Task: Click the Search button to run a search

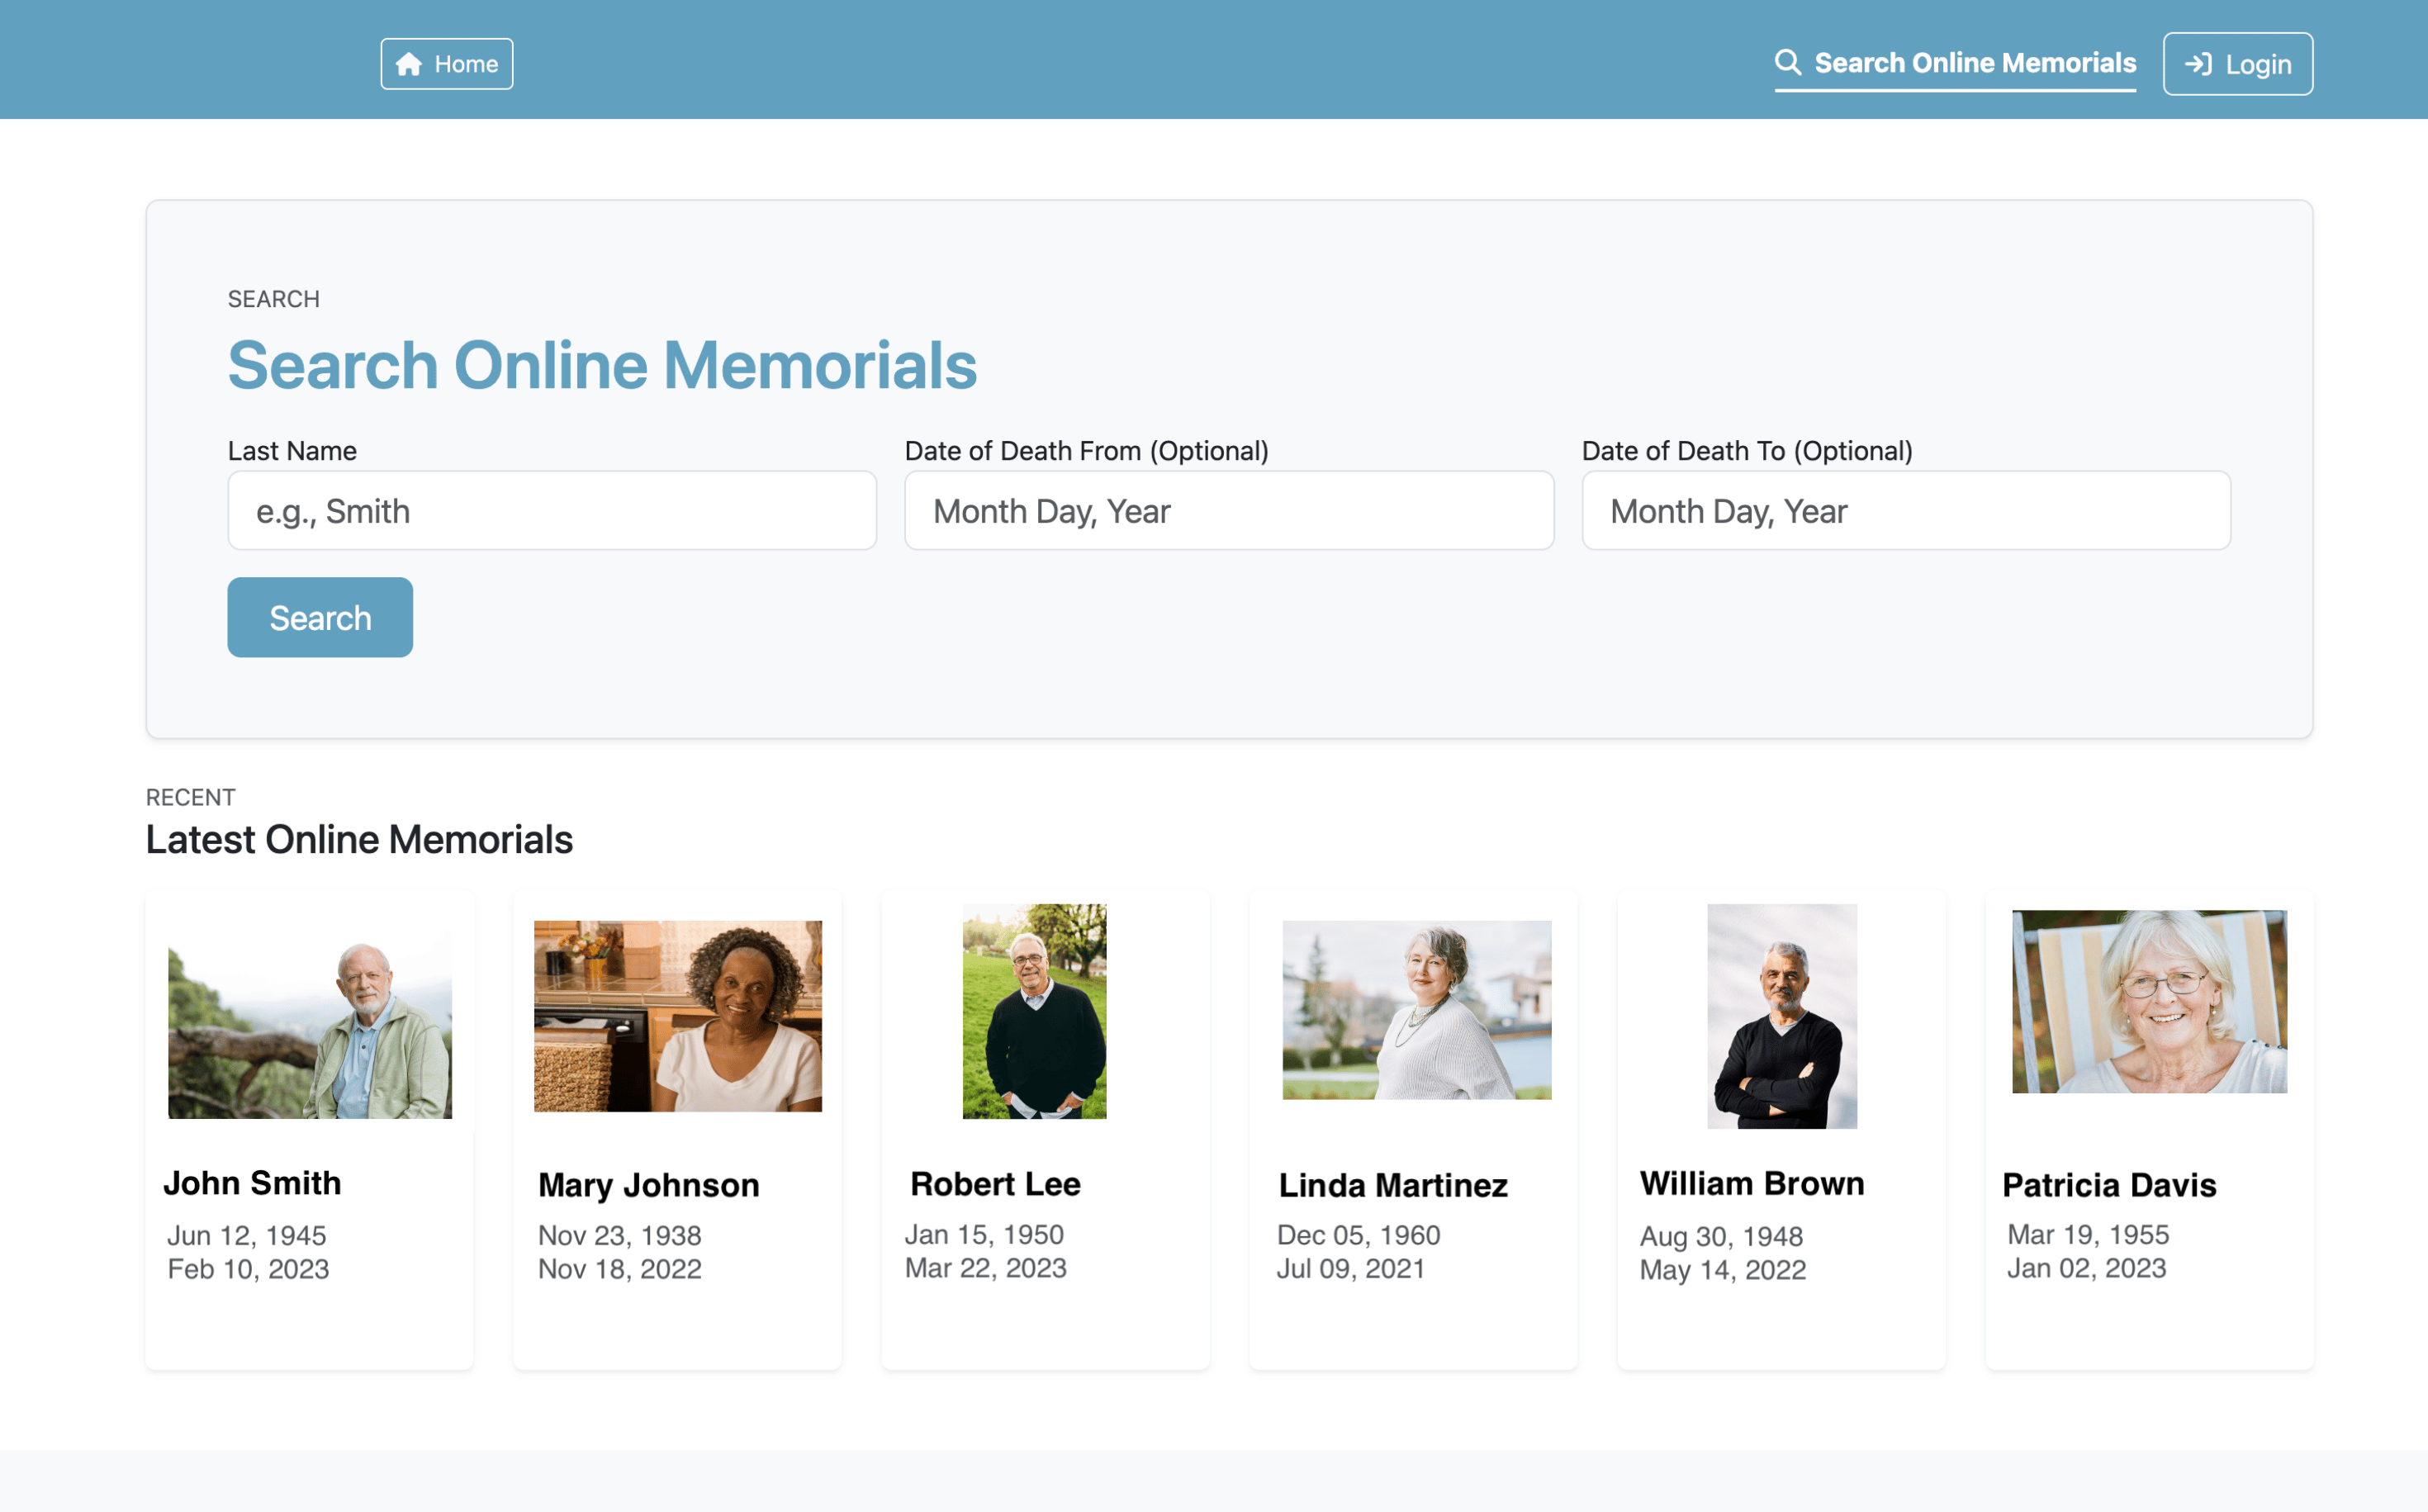Action: pyautogui.click(x=320, y=617)
